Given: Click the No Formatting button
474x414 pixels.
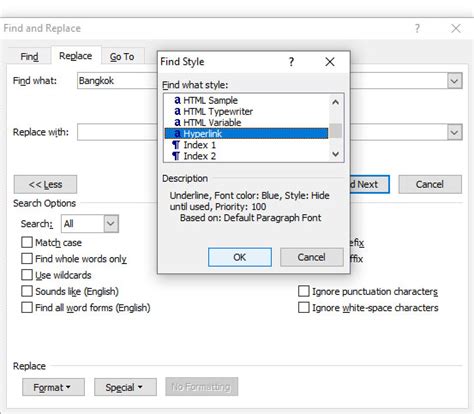Looking at the screenshot, I should tap(202, 387).
